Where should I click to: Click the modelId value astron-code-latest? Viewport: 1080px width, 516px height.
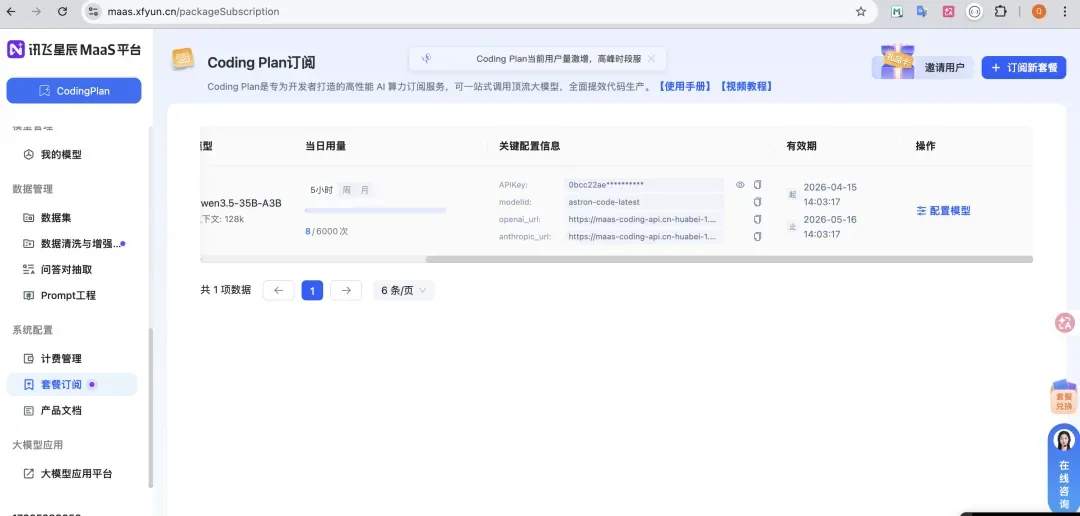click(x=643, y=202)
